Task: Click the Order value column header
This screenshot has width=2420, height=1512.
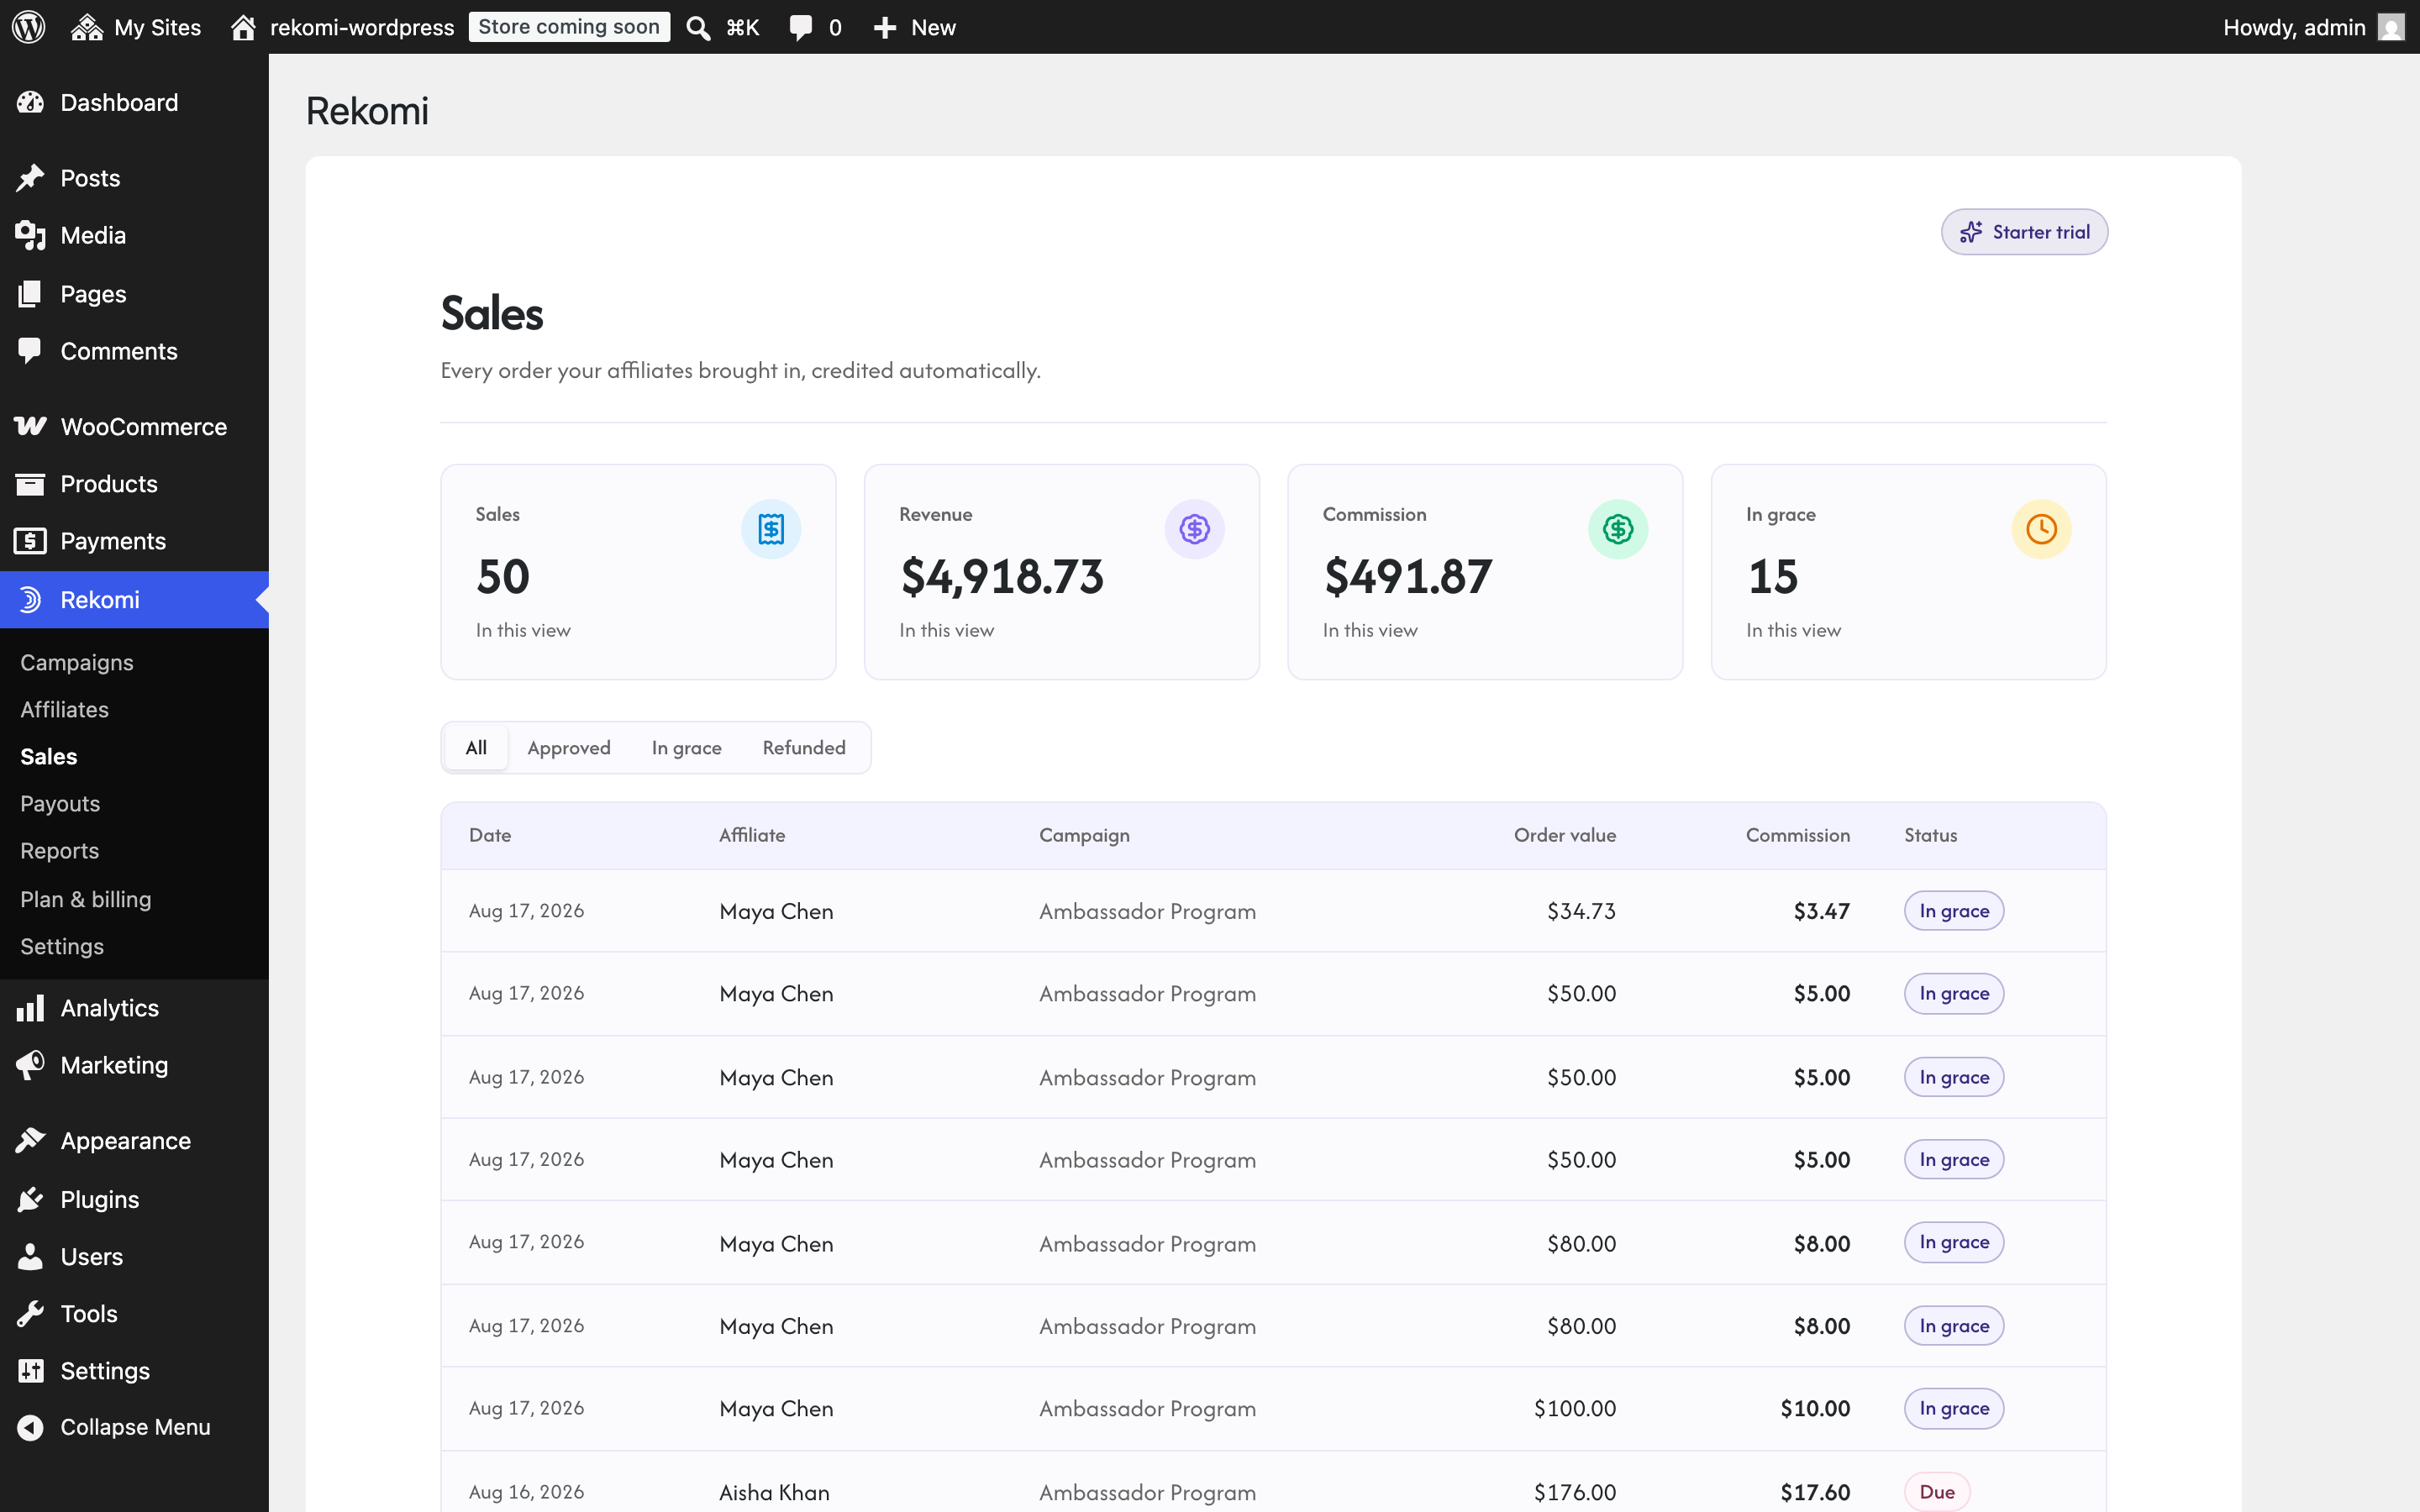Action: [1565, 835]
